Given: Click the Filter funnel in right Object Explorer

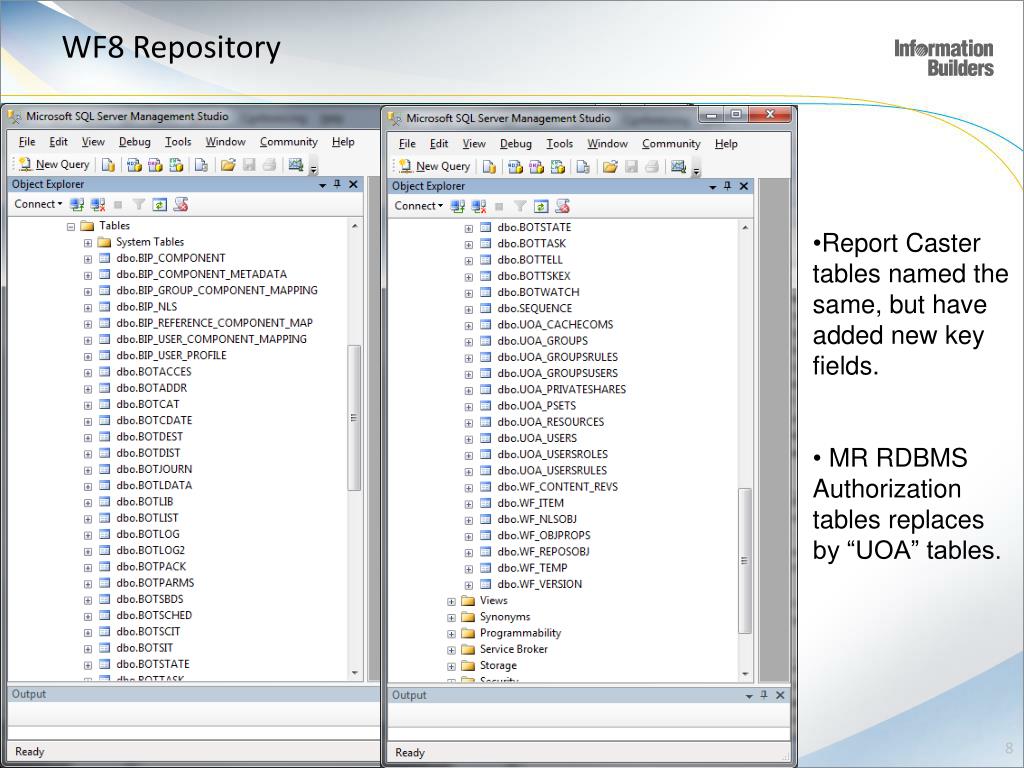Looking at the screenshot, I should tap(520, 206).
